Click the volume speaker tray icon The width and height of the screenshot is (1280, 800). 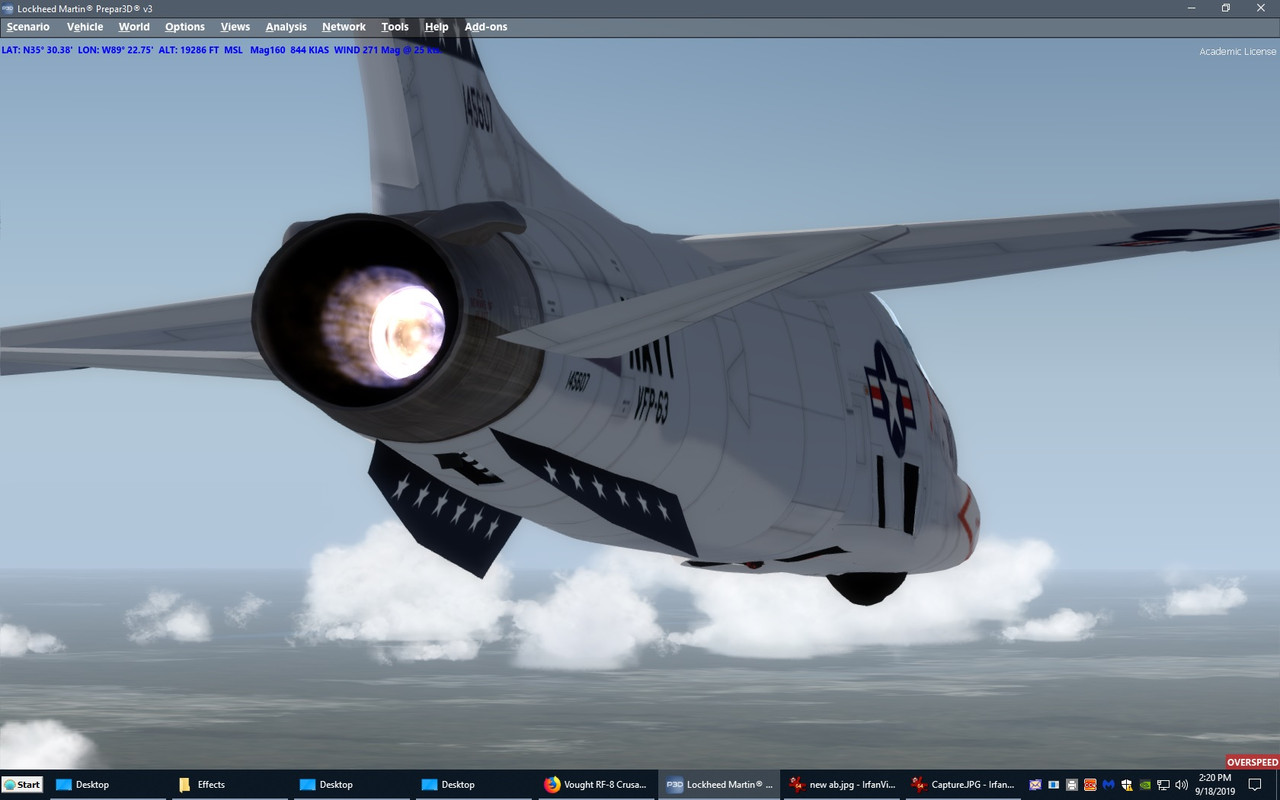point(1181,785)
